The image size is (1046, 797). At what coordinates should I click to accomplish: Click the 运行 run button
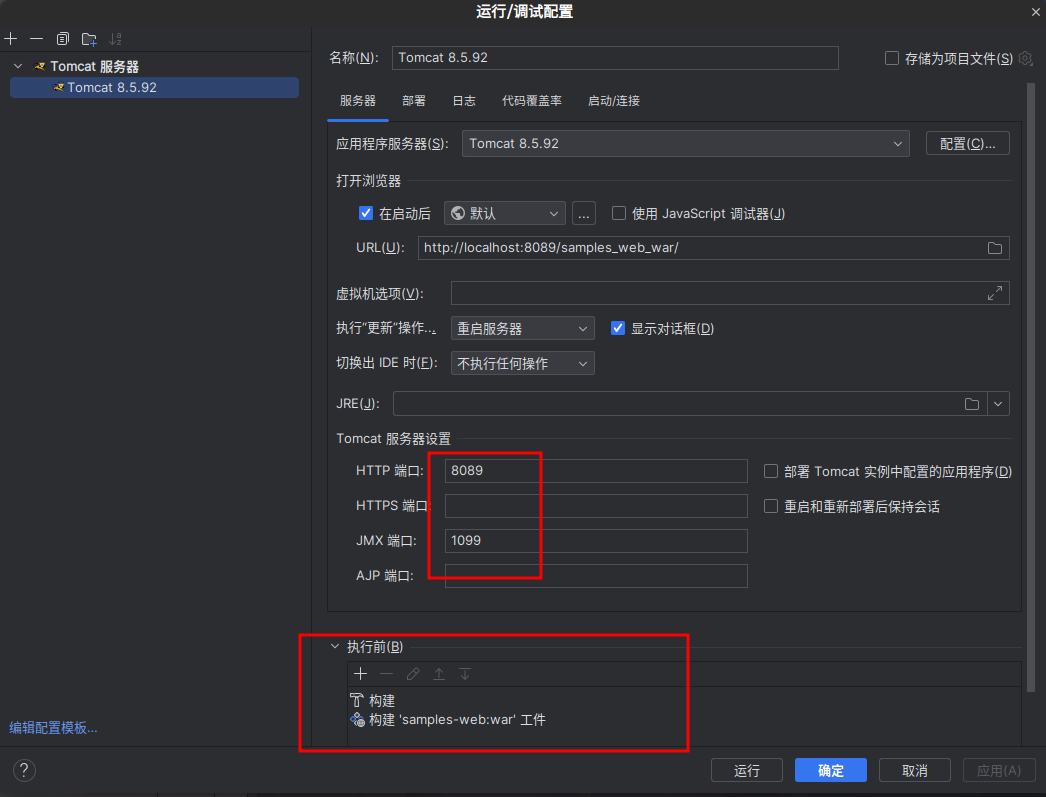[746, 770]
